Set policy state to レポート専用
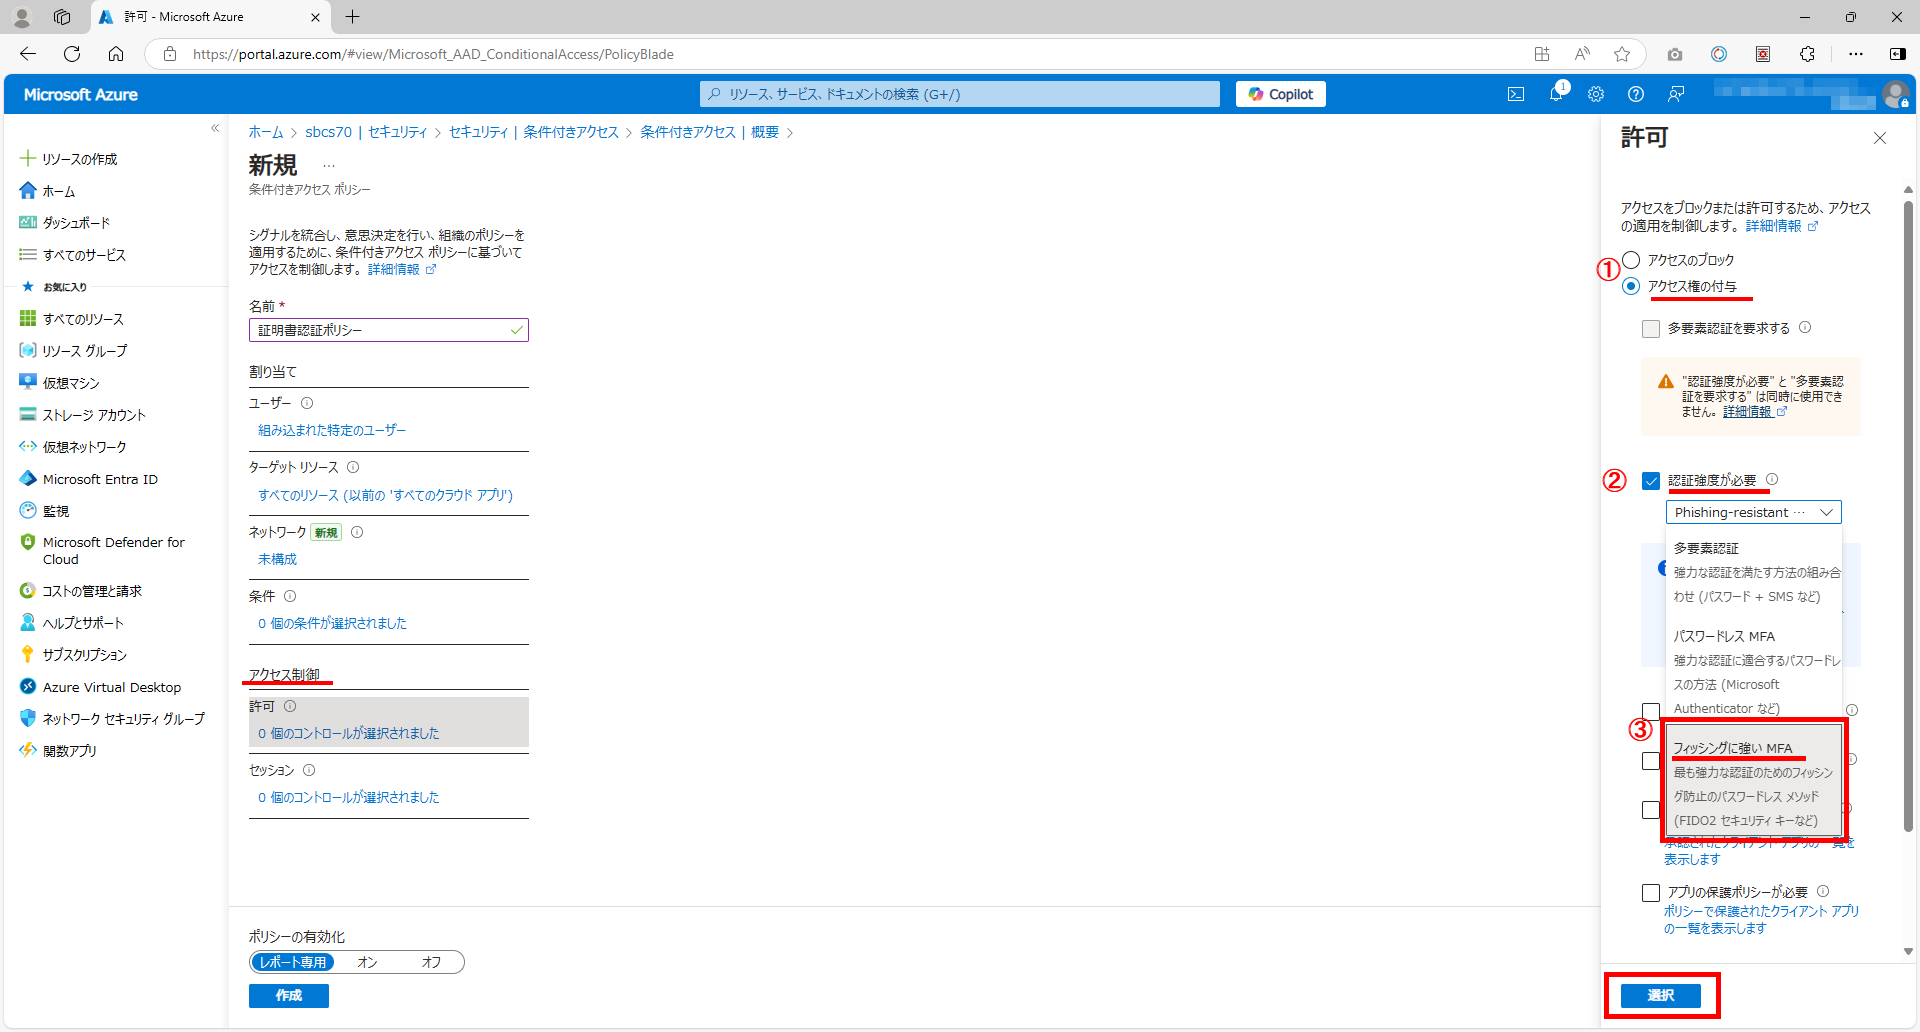The width and height of the screenshot is (1920, 1032). (x=293, y=962)
